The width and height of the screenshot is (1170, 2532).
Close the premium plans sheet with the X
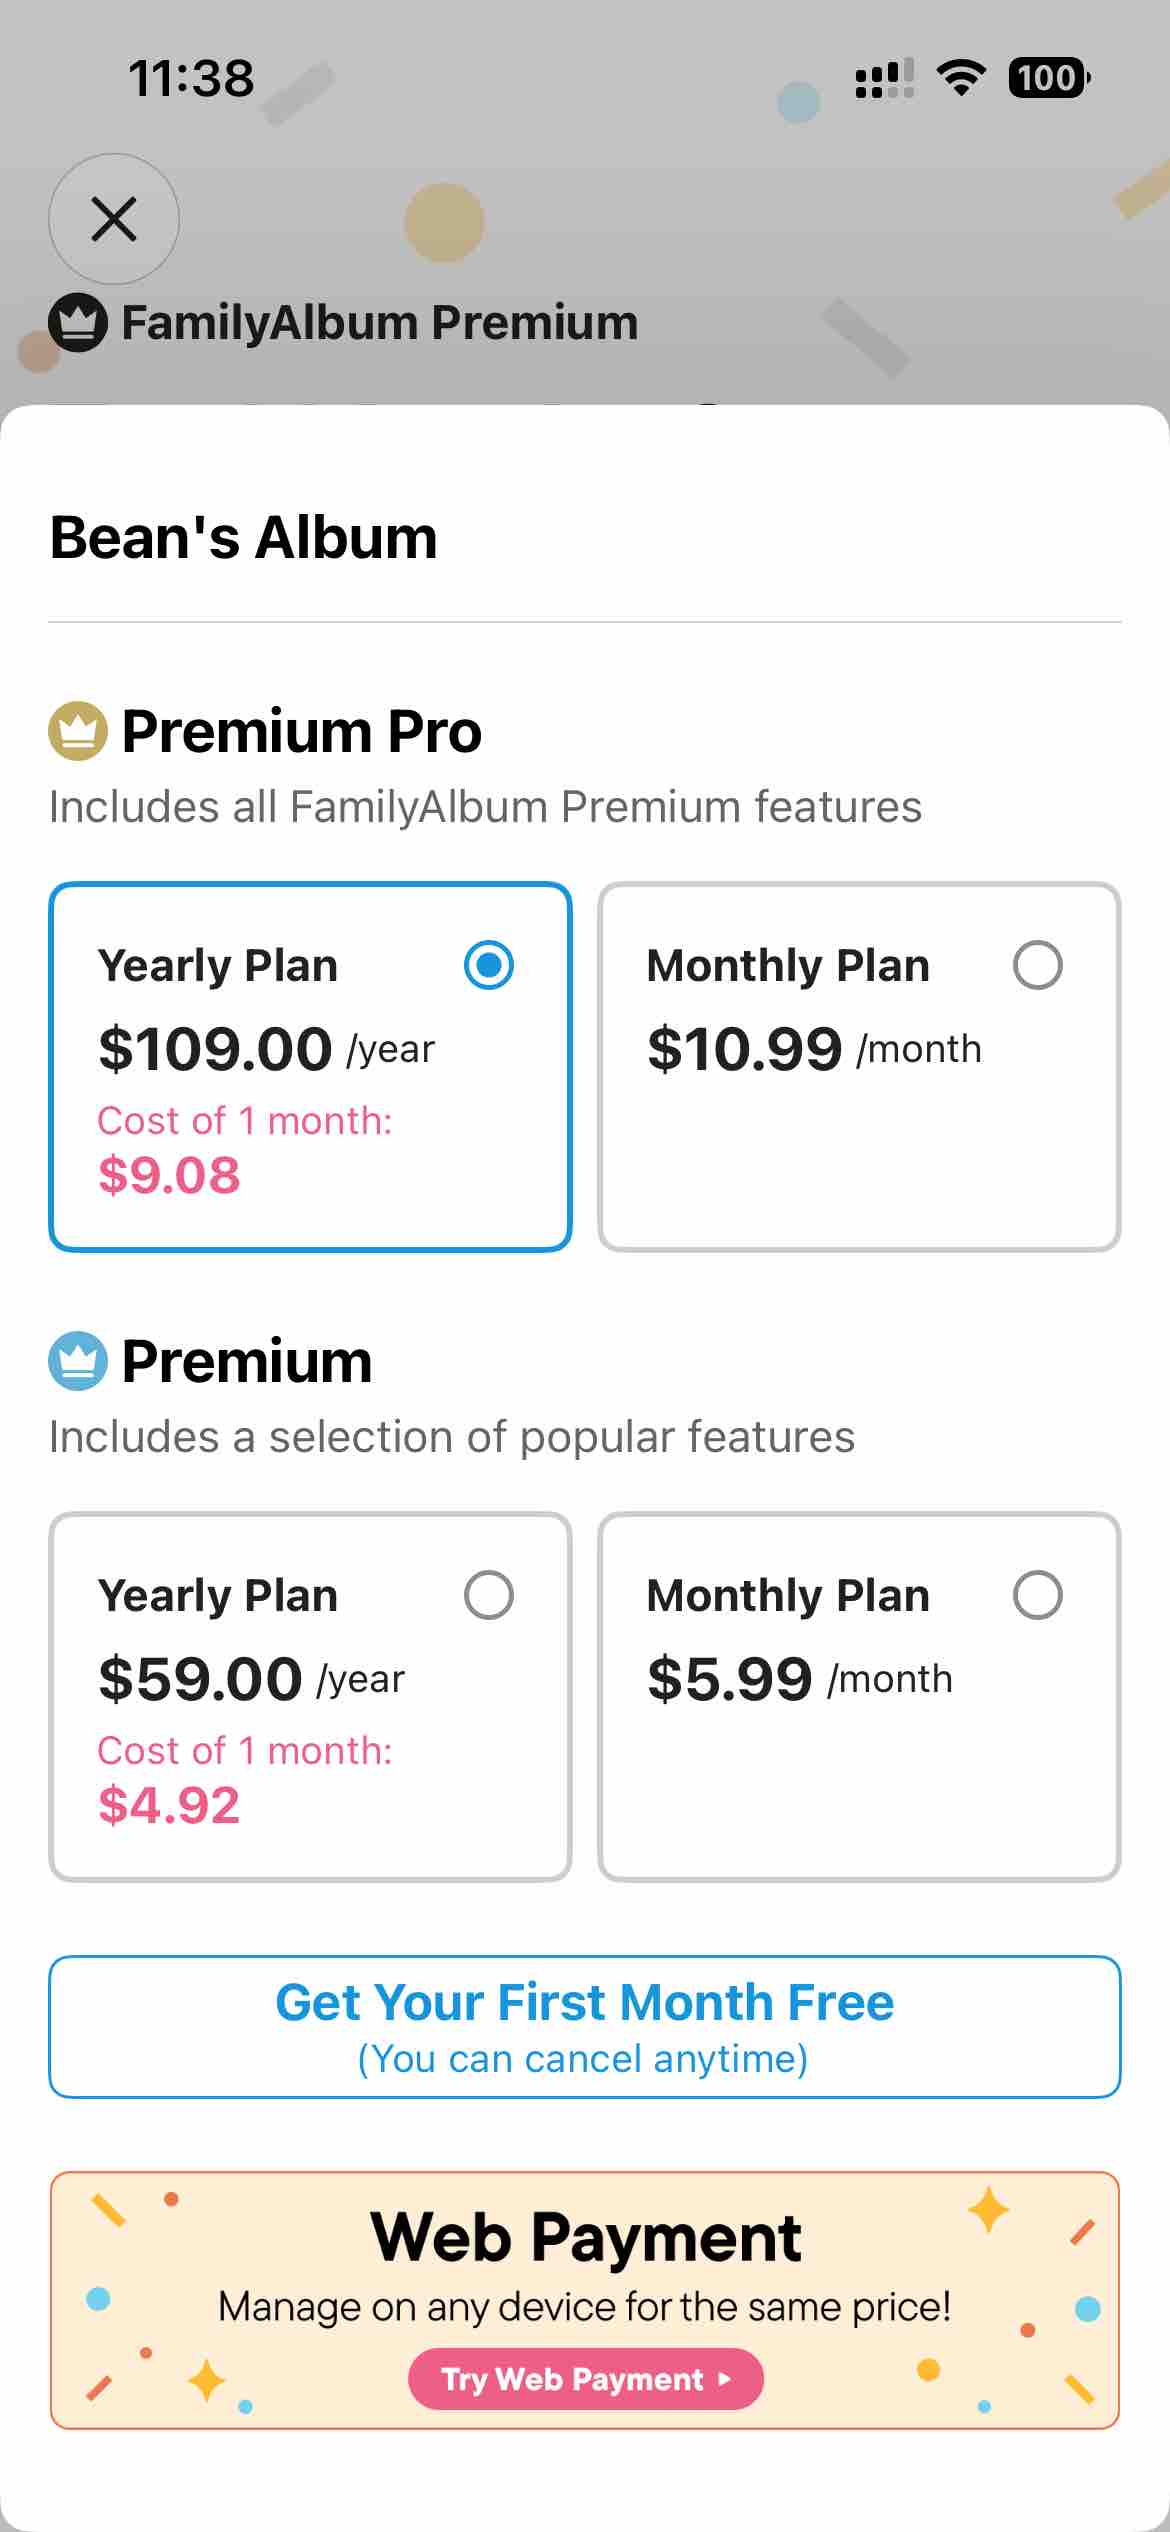(x=114, y=219)
